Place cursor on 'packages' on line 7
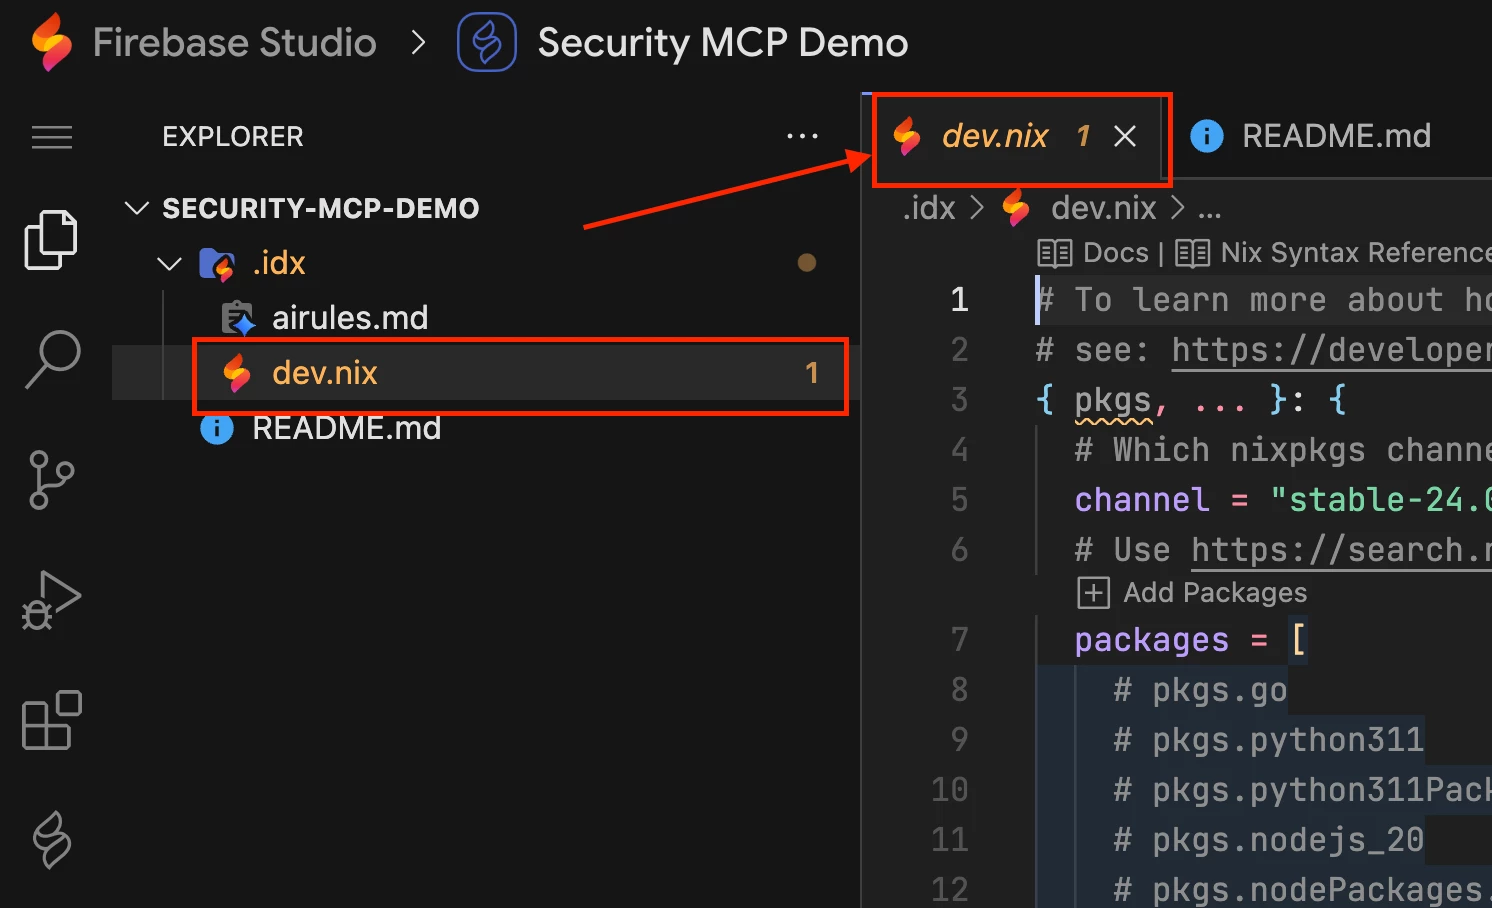The width and height of the screenshot is (1492, 908). coord(1152,640)
